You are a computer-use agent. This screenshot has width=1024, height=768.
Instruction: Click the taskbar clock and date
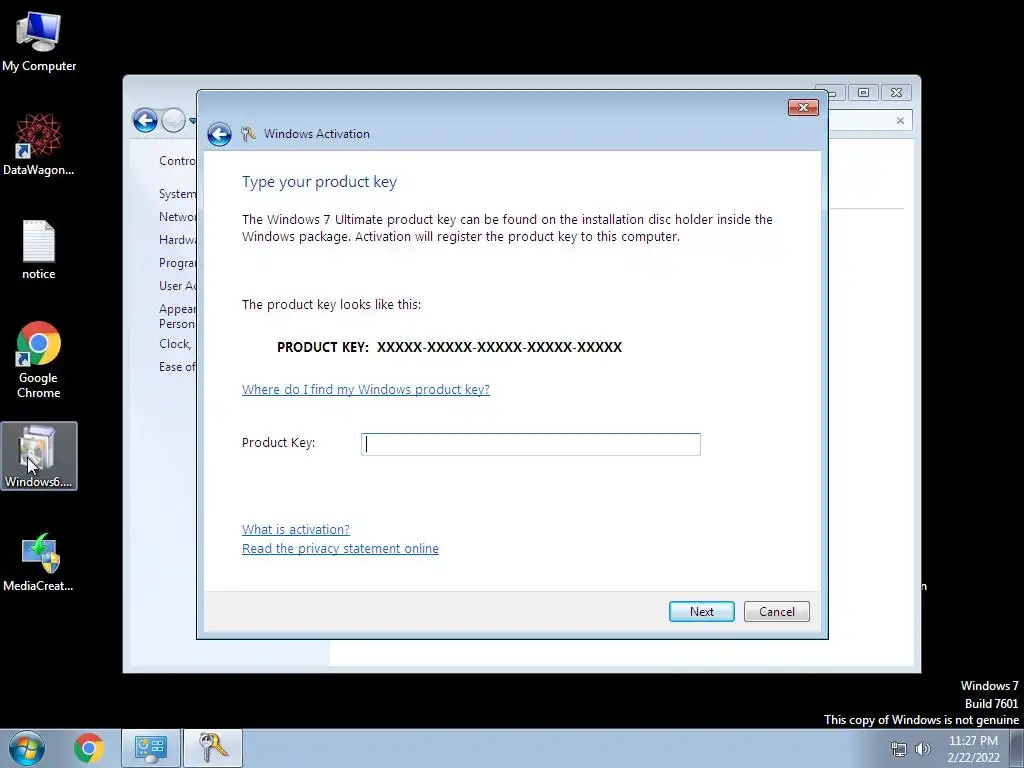click(x=973, y=749)
